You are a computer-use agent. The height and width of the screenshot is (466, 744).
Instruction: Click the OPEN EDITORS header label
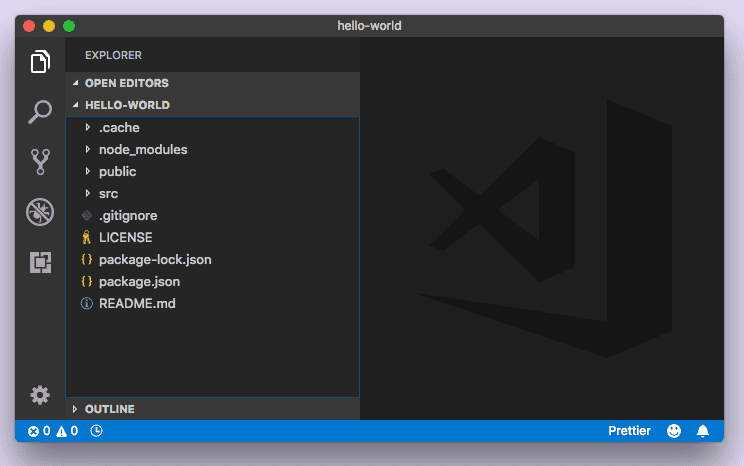click(x=127, y=83)
